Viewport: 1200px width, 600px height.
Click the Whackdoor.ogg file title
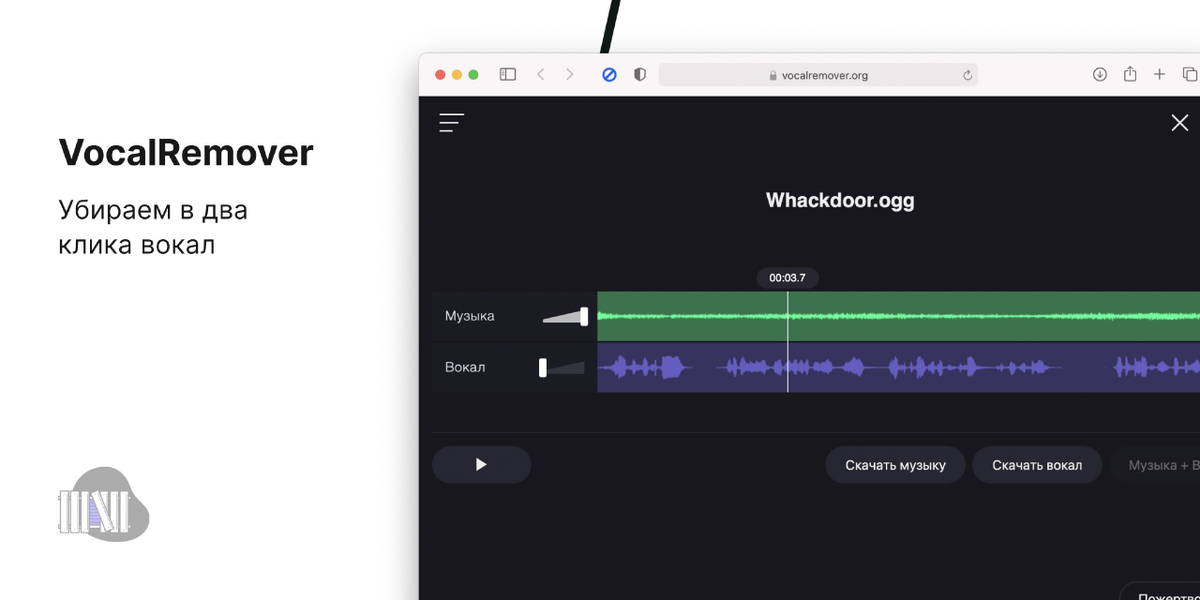tap(840, 200)
